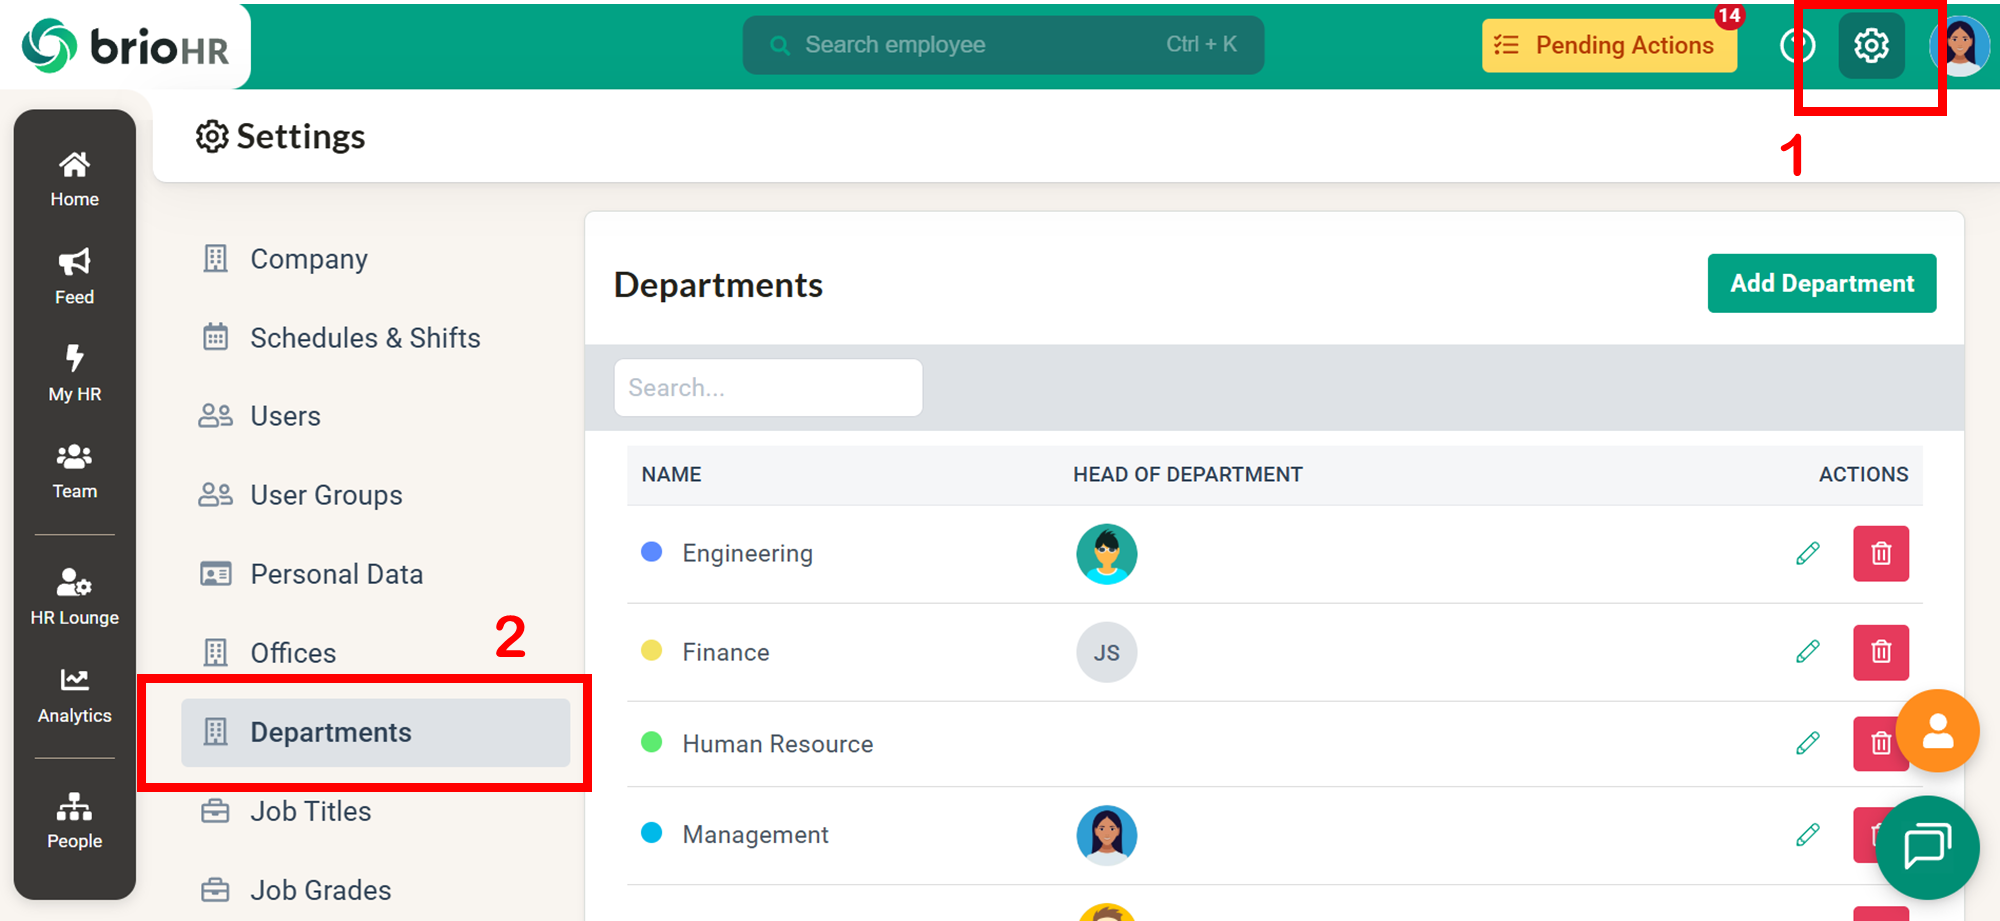2000x921 pixels.
Task: Click the edit pencil for Engineering department
Action: 1807,553
